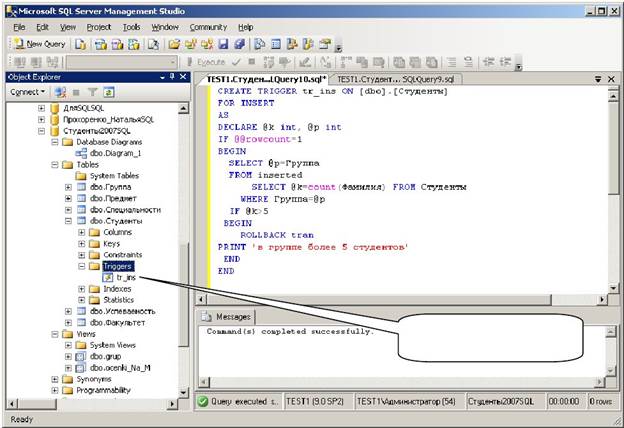Select the dbo.Diagram_1 diagram
Image resolution: width=624 pixels, height=428 pixels.
(x=115, y=153)
